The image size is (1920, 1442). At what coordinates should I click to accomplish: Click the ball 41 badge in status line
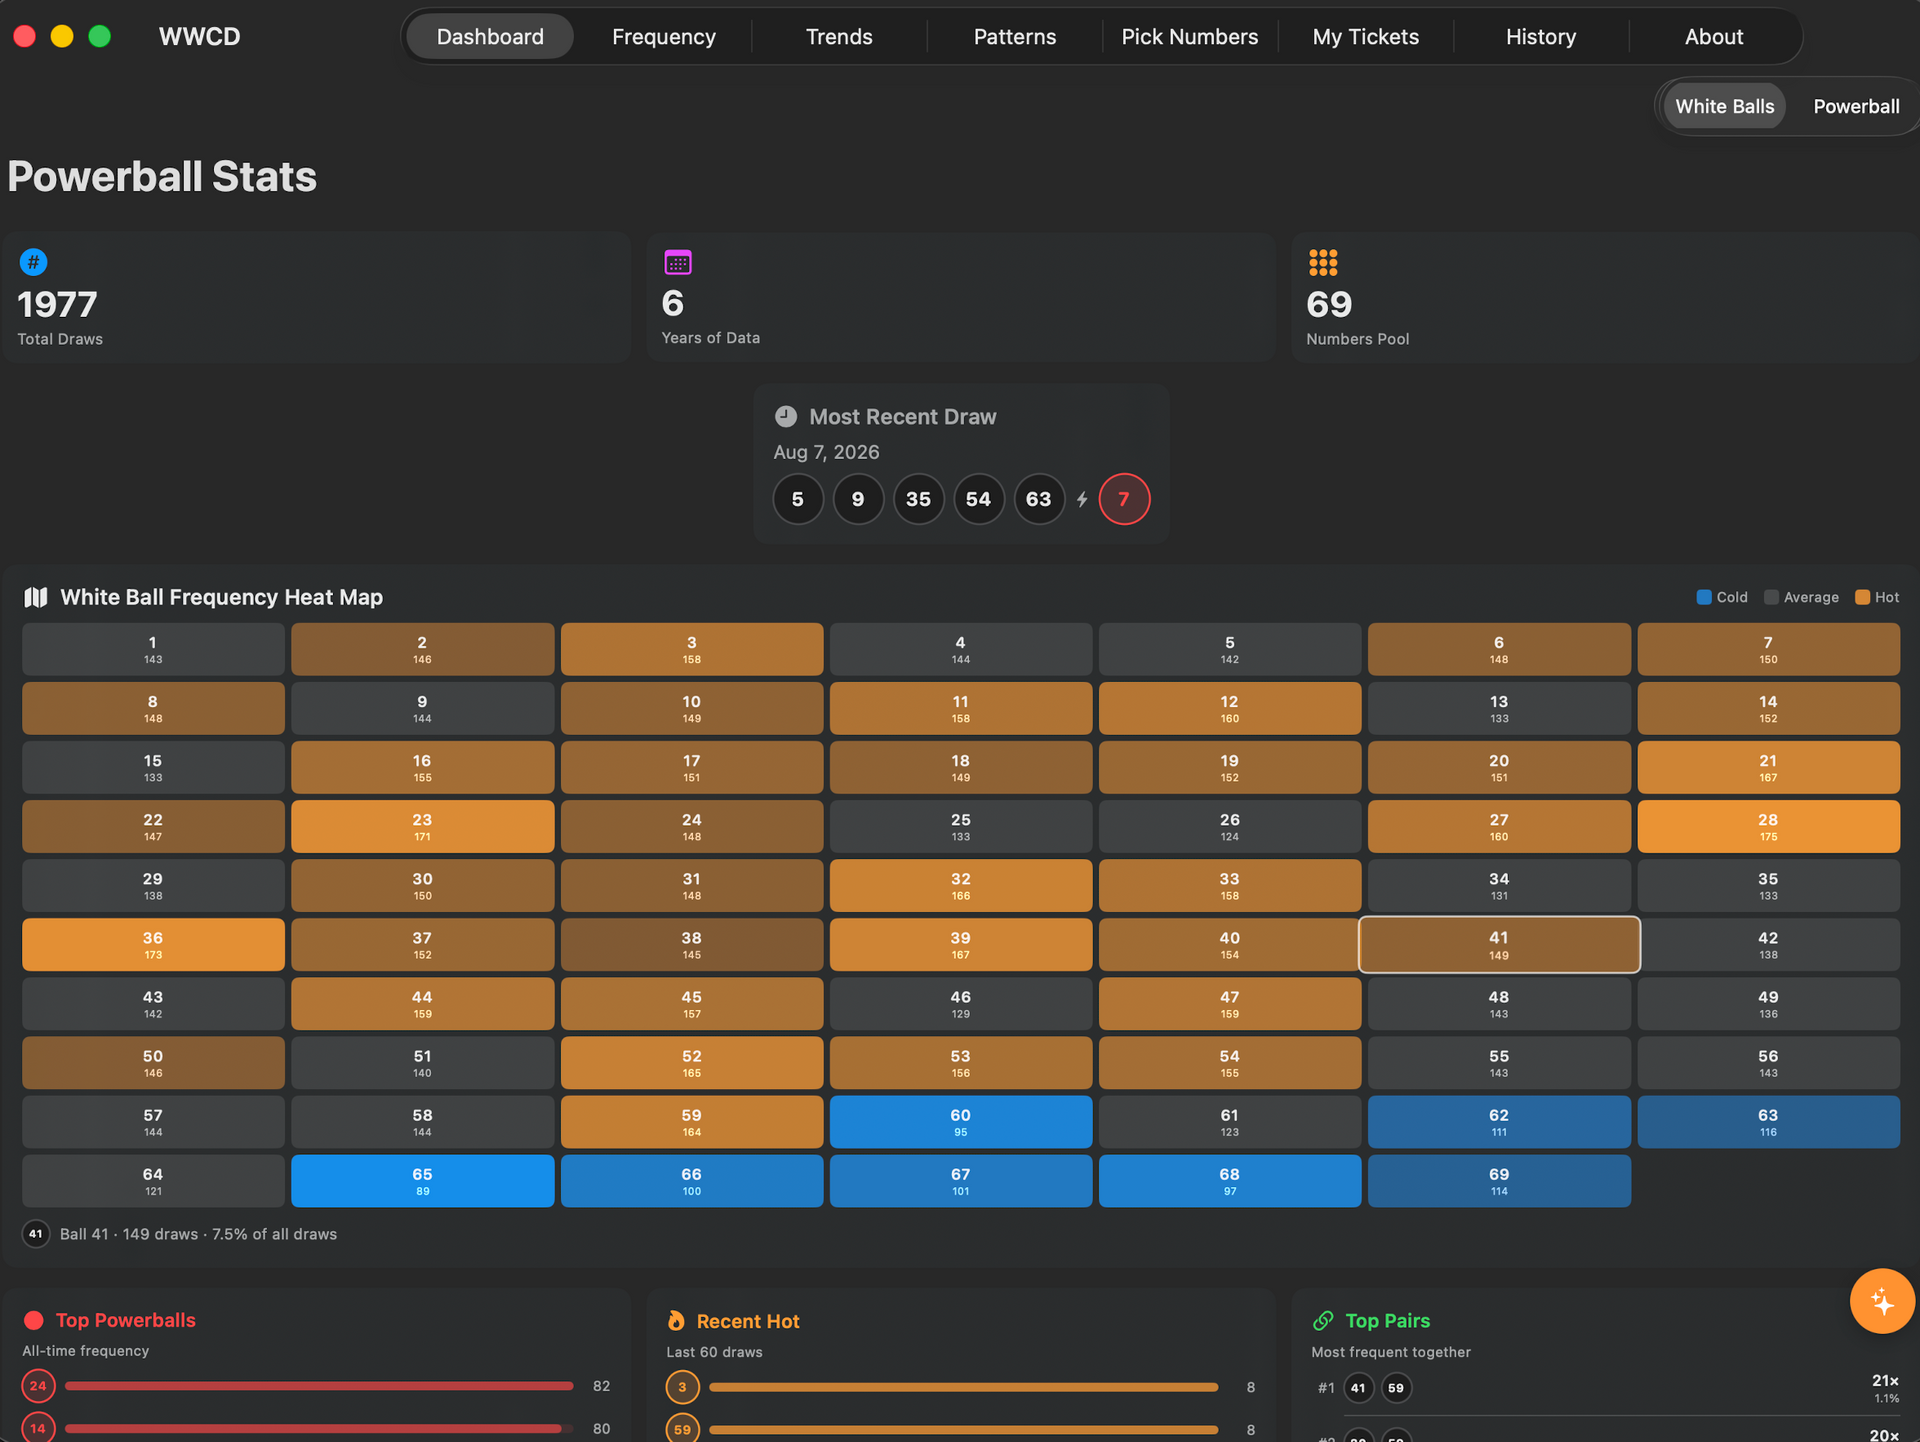click(x=36, y=1234)
